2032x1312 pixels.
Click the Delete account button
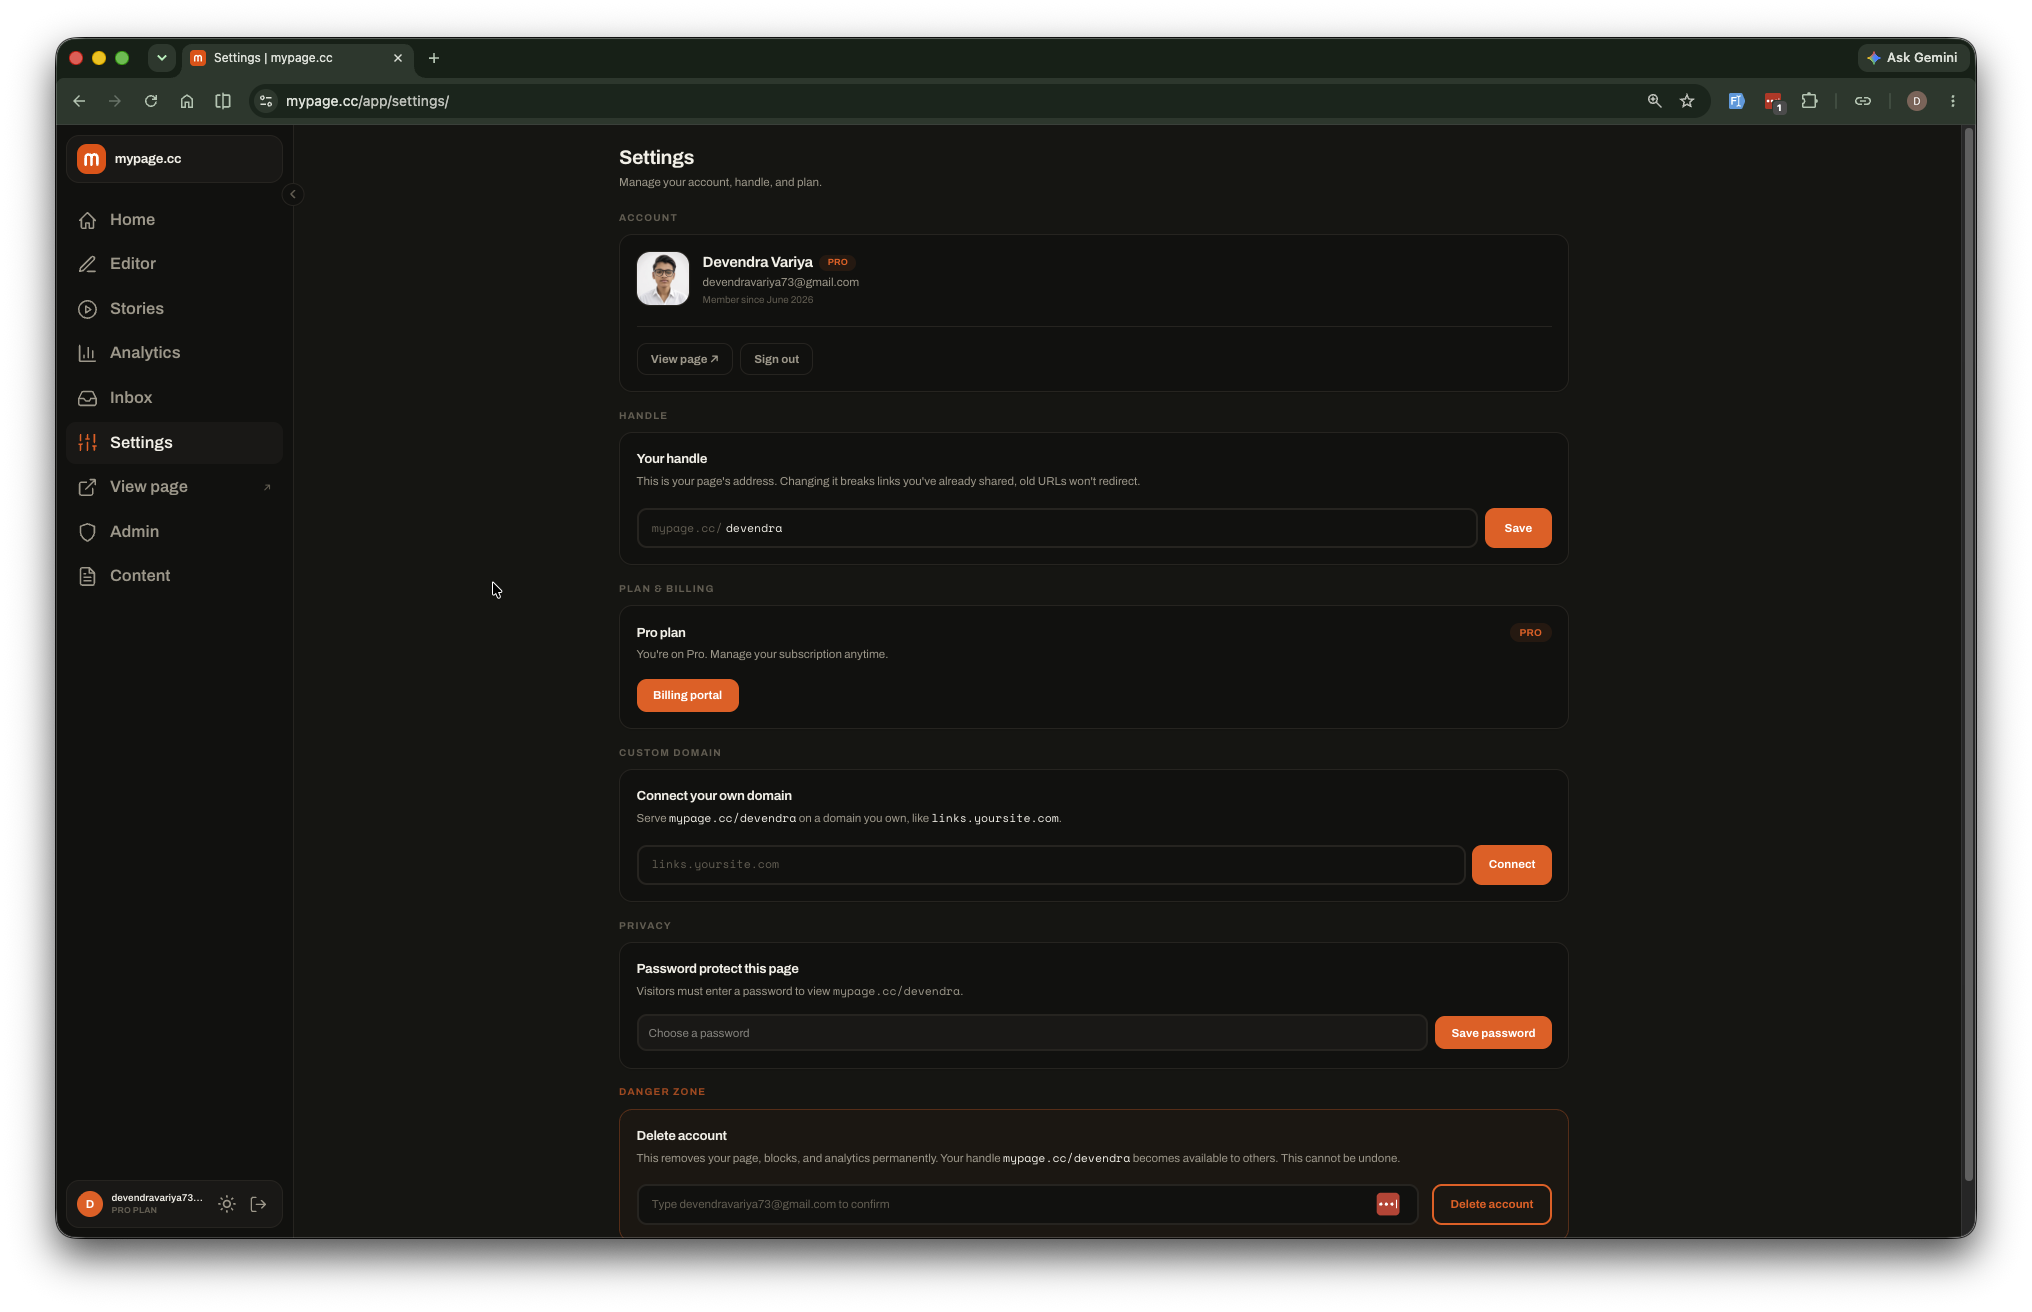tap(1491, 1204)
